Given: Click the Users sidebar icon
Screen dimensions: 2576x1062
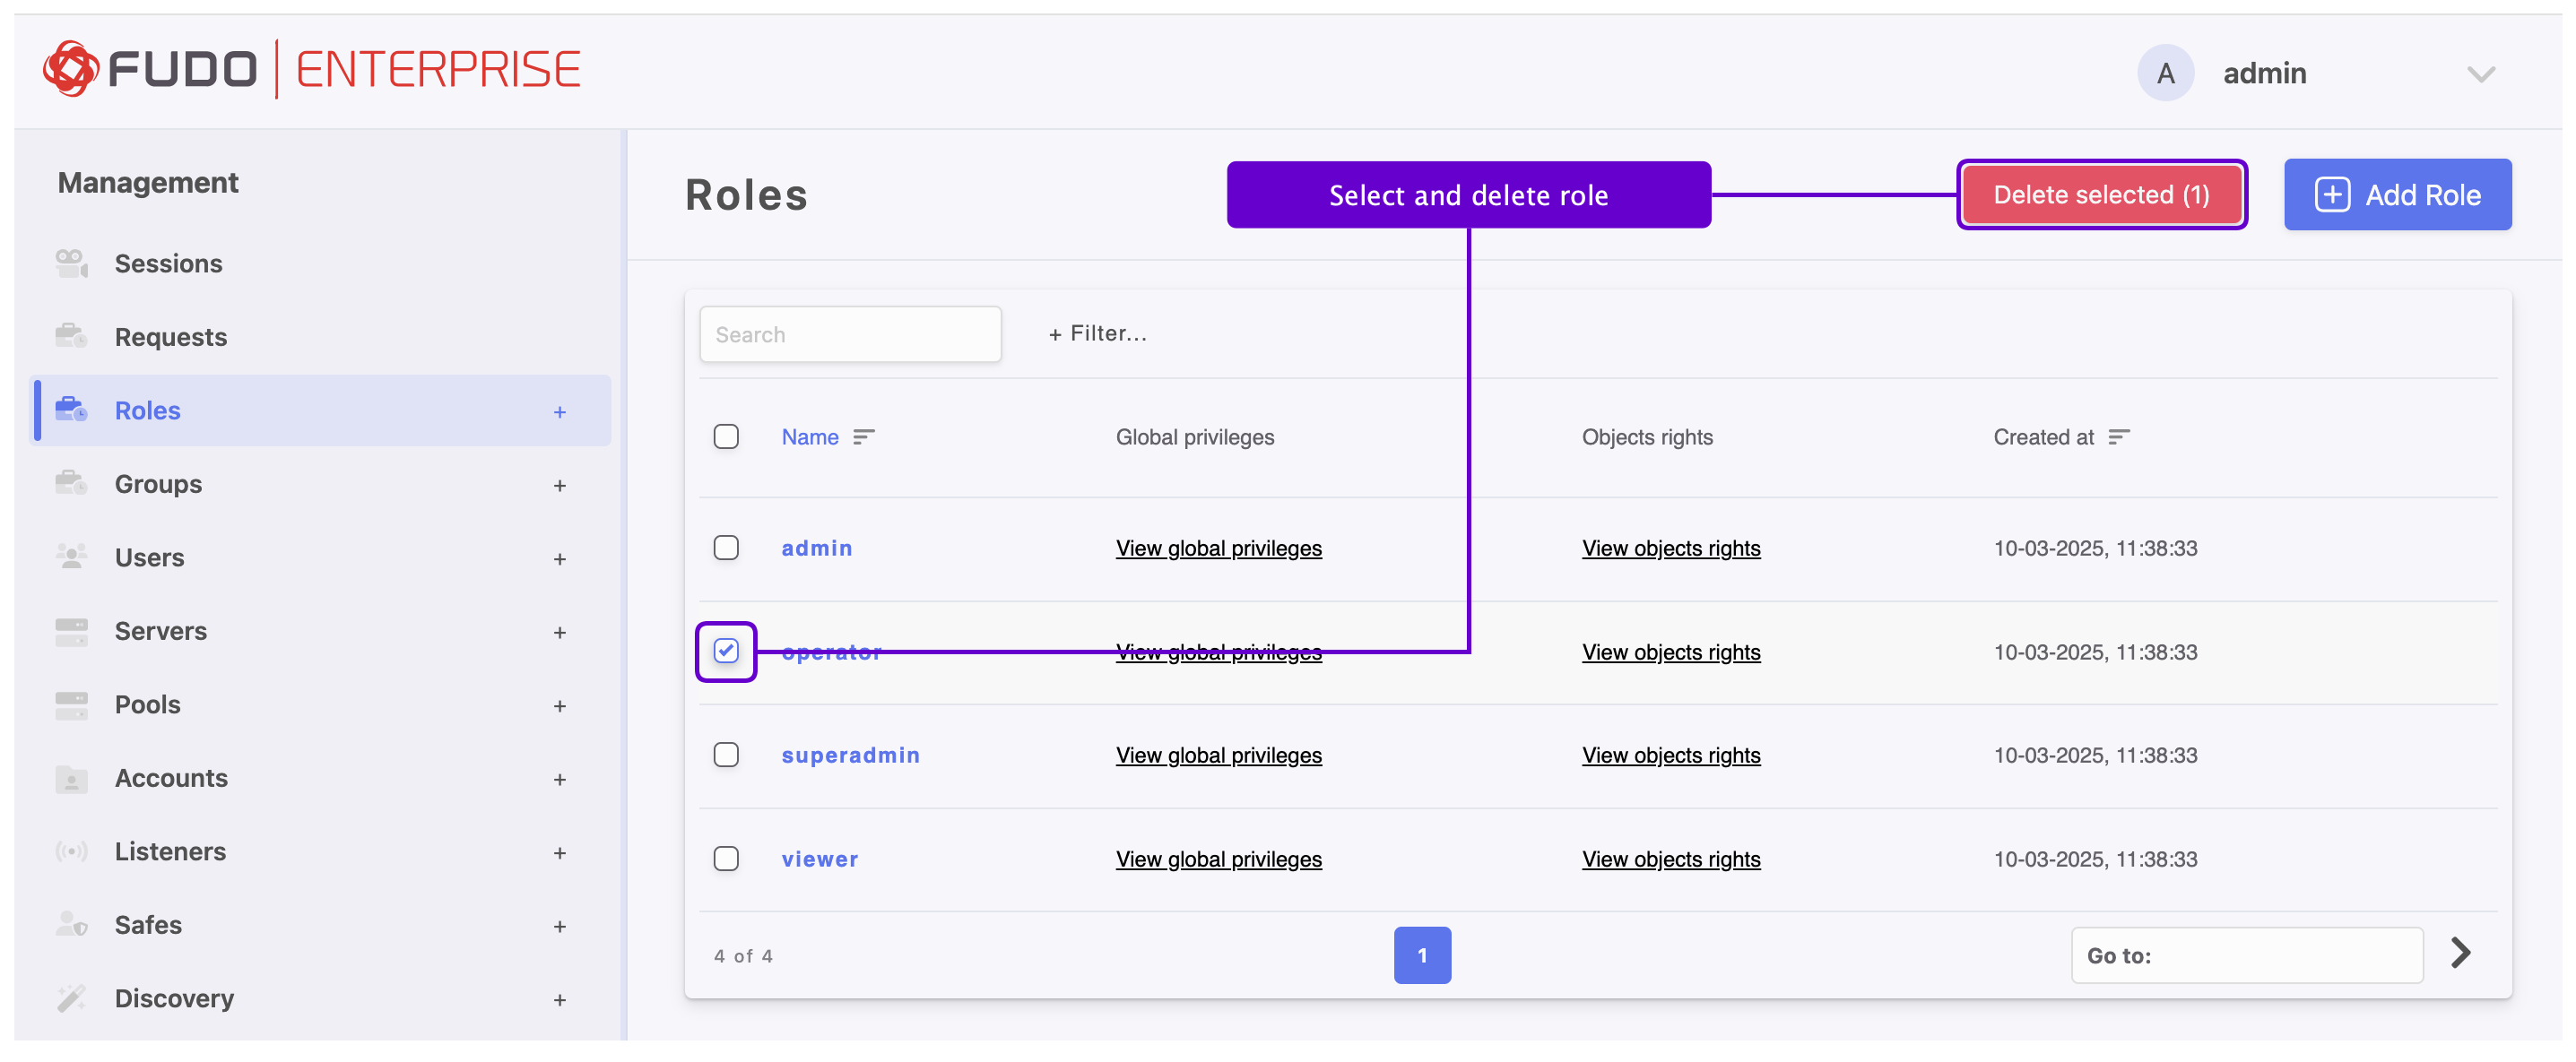Looking at the screenshot, I should coord(71,557).
